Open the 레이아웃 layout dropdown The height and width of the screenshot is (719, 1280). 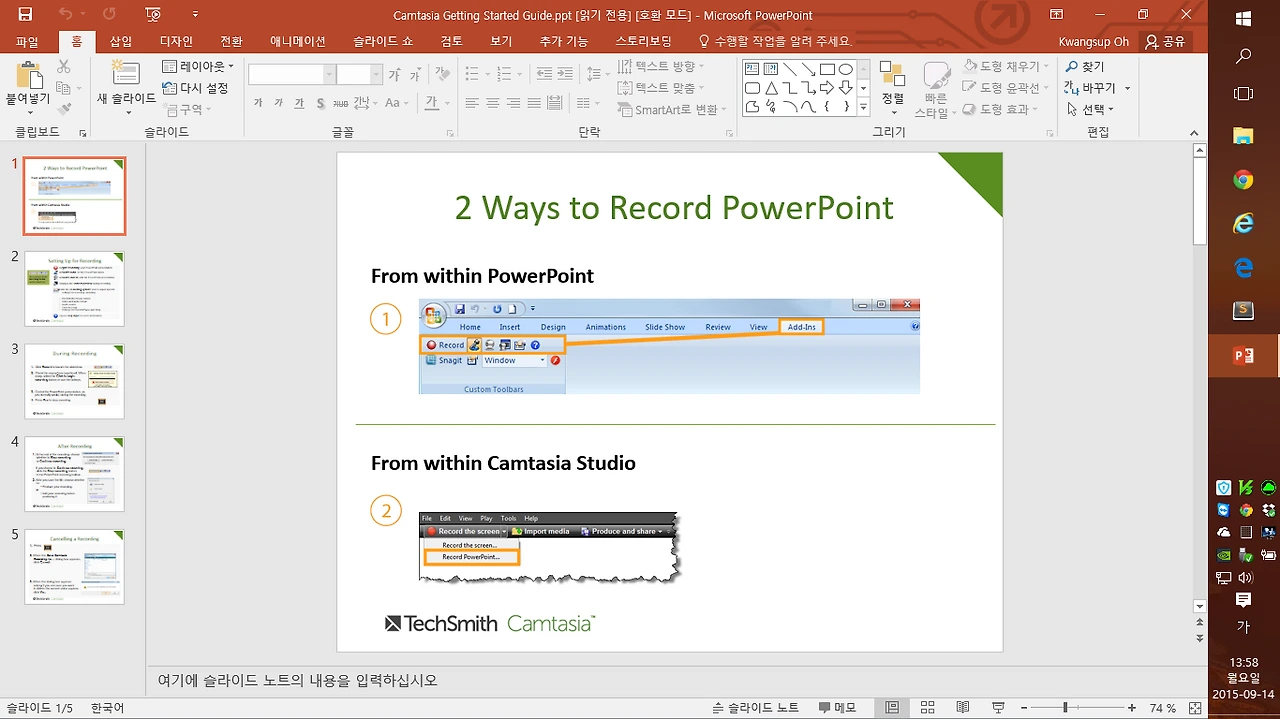(x=198, y=66)
